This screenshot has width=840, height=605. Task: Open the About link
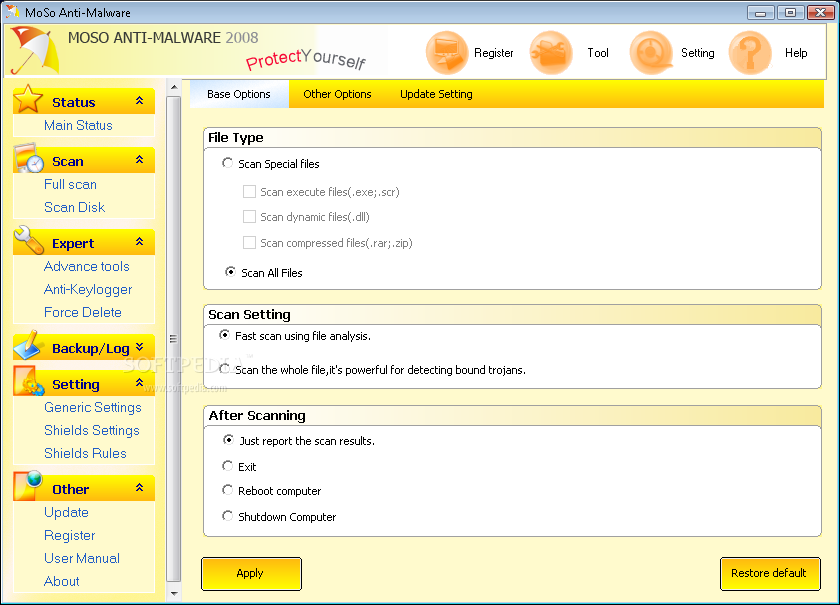tap(62, 581)
